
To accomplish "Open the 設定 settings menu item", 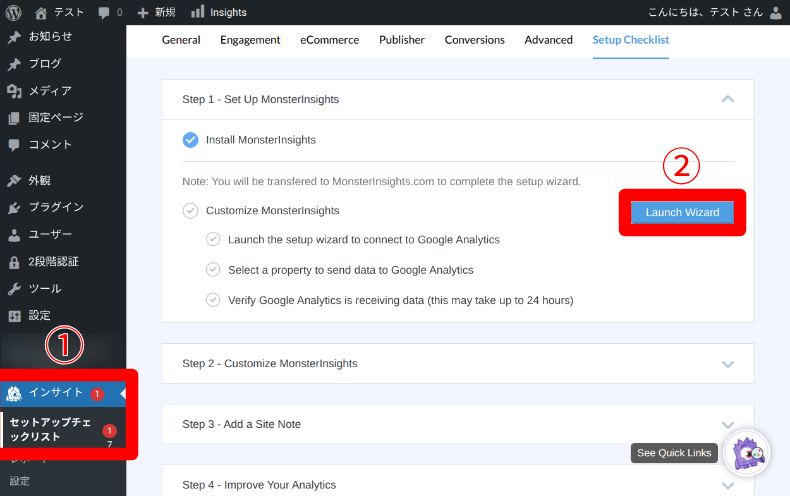I will pyautogui.click(x=39, y=316).
